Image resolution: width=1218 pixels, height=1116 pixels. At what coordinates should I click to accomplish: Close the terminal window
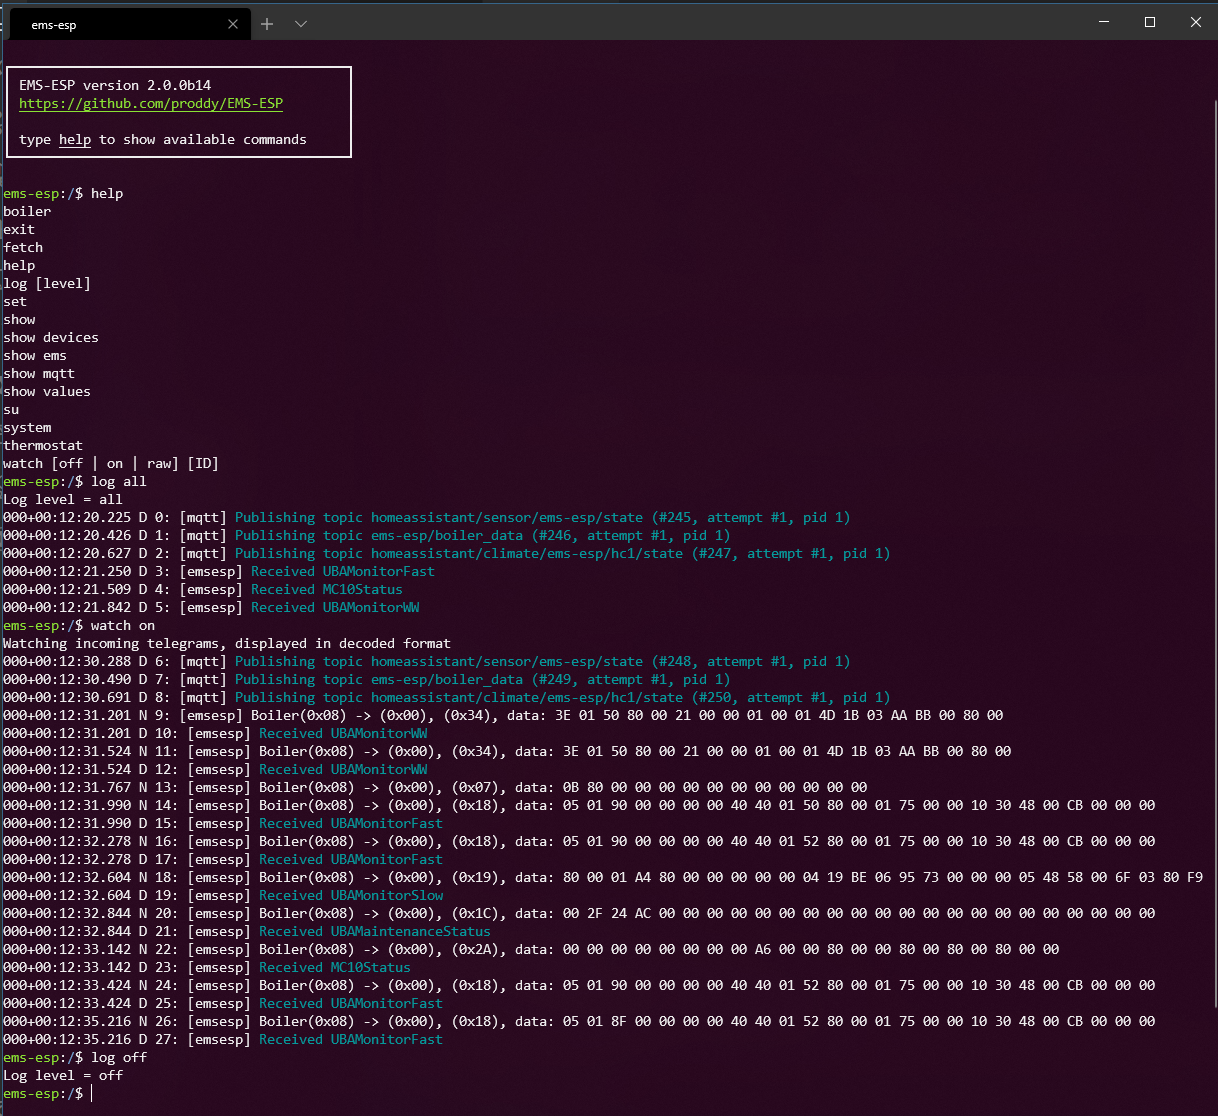[x=1195, y=22]
